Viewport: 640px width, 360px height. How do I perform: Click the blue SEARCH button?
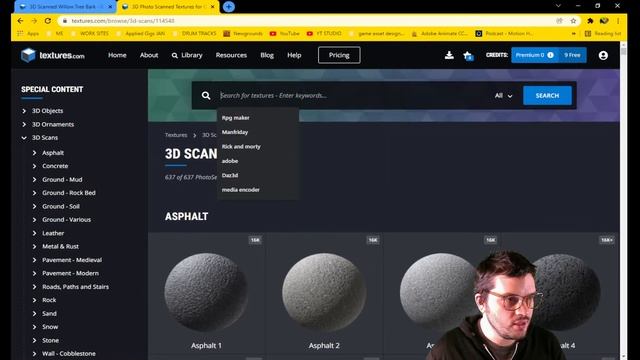[x=547, y=96]
